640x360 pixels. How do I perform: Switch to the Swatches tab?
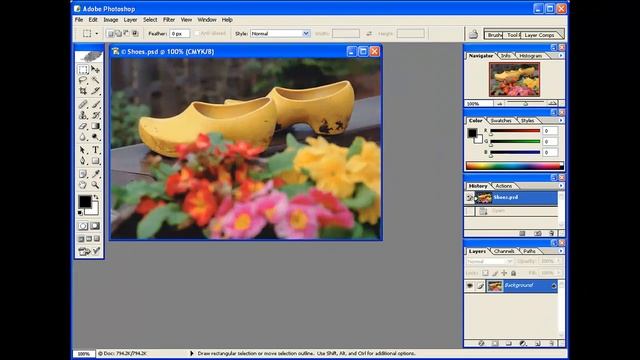501,120
